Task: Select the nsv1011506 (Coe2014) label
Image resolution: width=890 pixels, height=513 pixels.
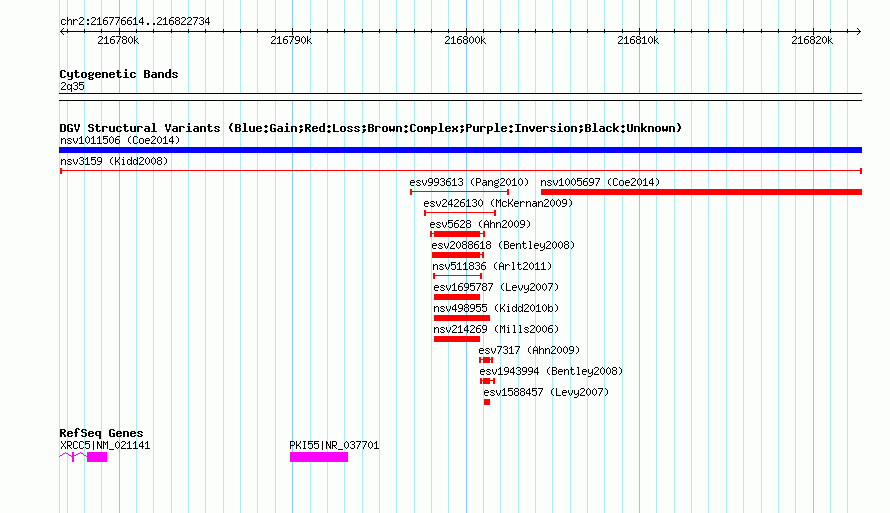Action: point(120,140)
